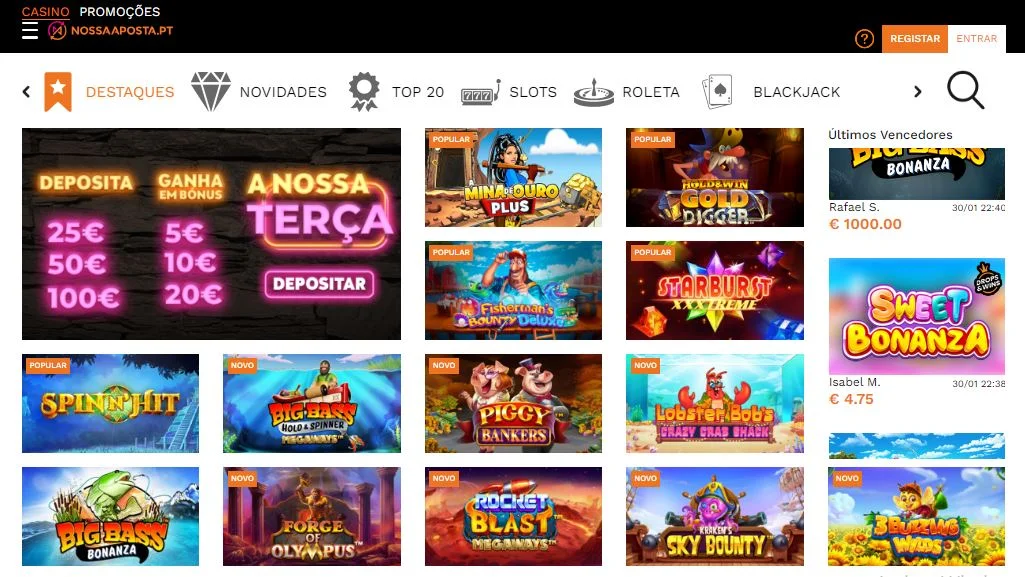Open the search magnifier icon
Screen dimensions: 1025x577
[966, 90]
